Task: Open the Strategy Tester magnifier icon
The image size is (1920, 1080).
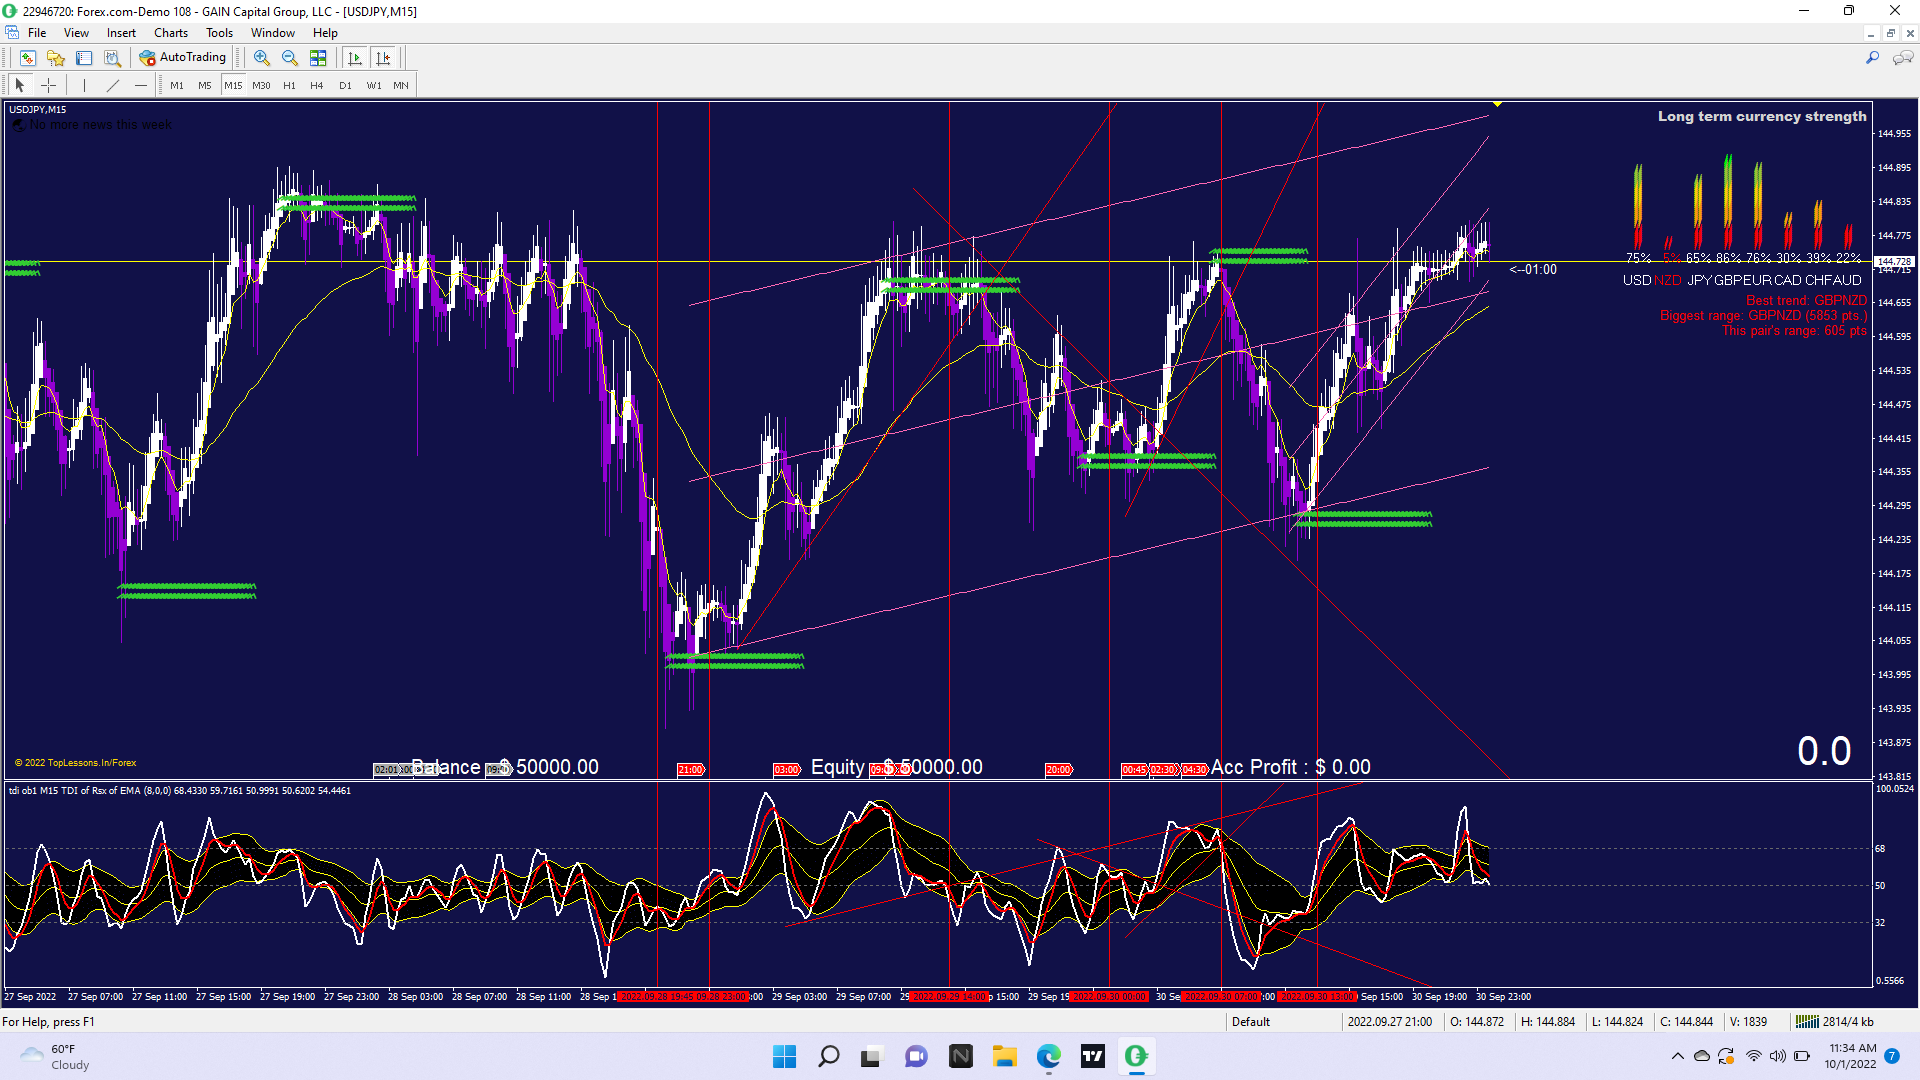Action: click(x=112, y=58)
